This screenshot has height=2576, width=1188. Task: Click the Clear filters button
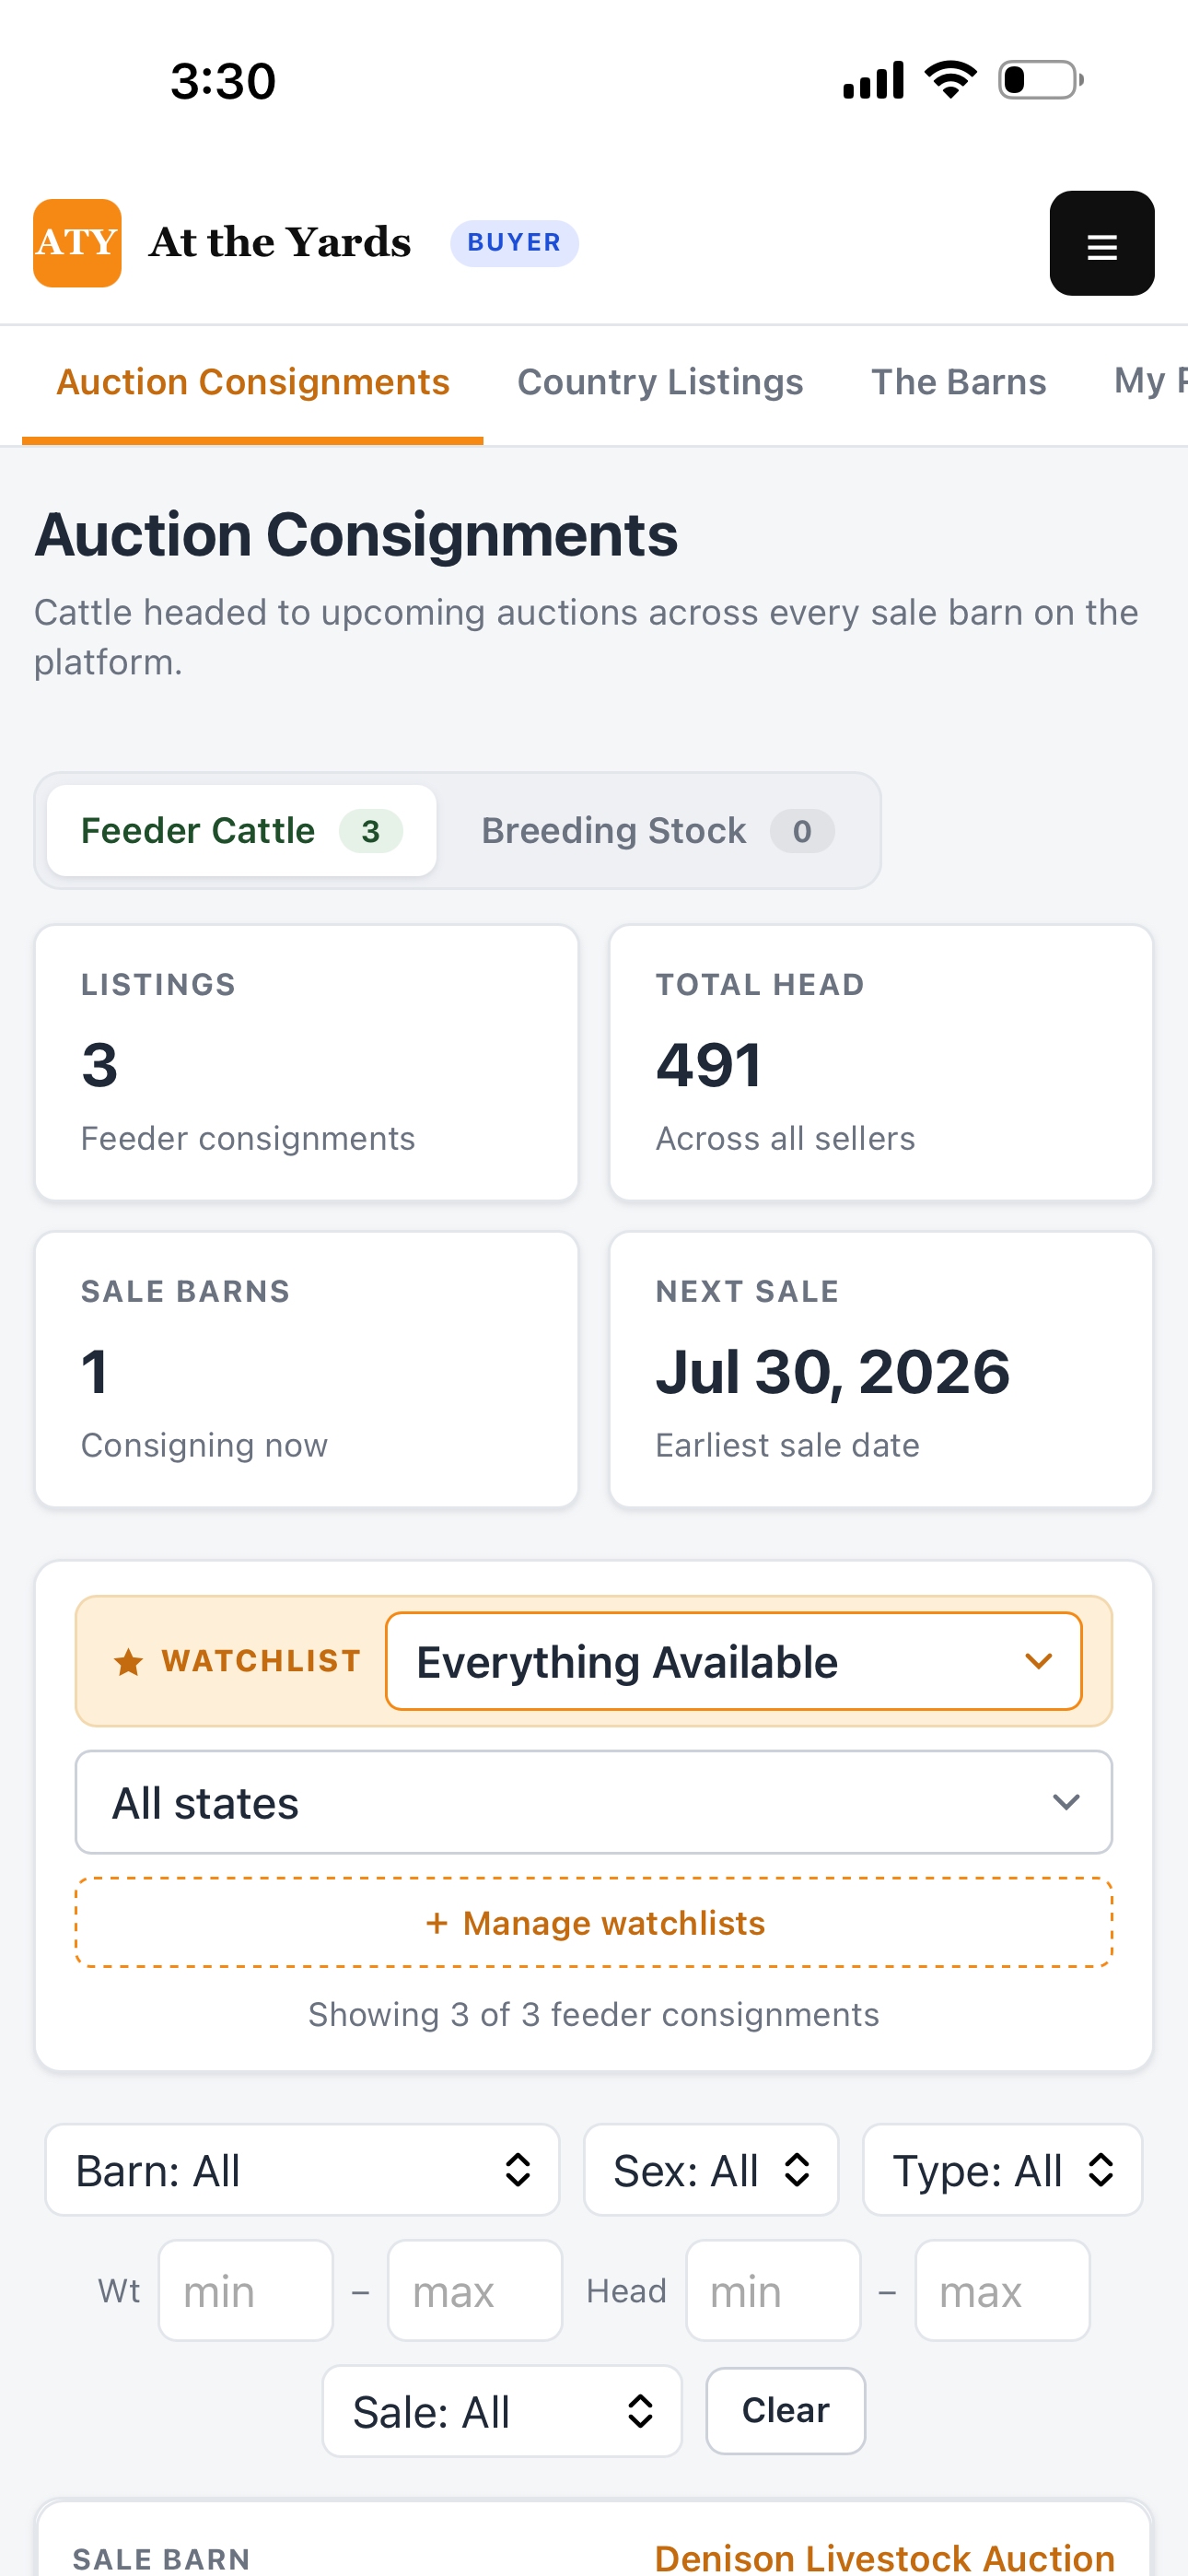tap(785, 2410)
